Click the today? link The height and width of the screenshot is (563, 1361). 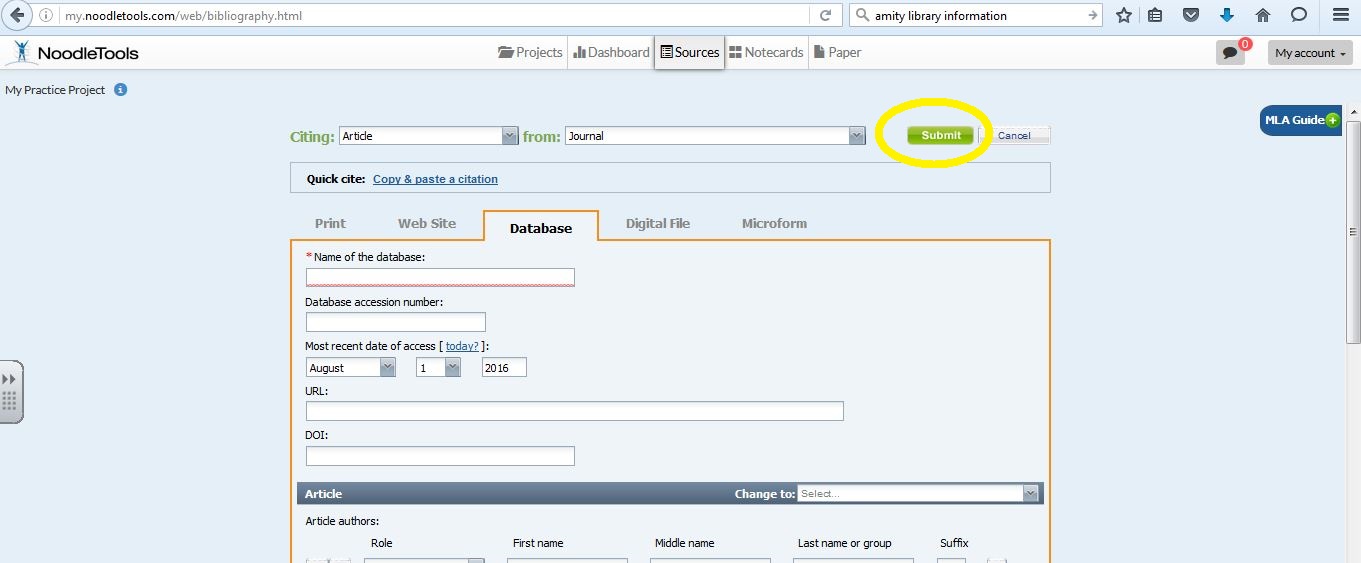click(x=462, y=346)
